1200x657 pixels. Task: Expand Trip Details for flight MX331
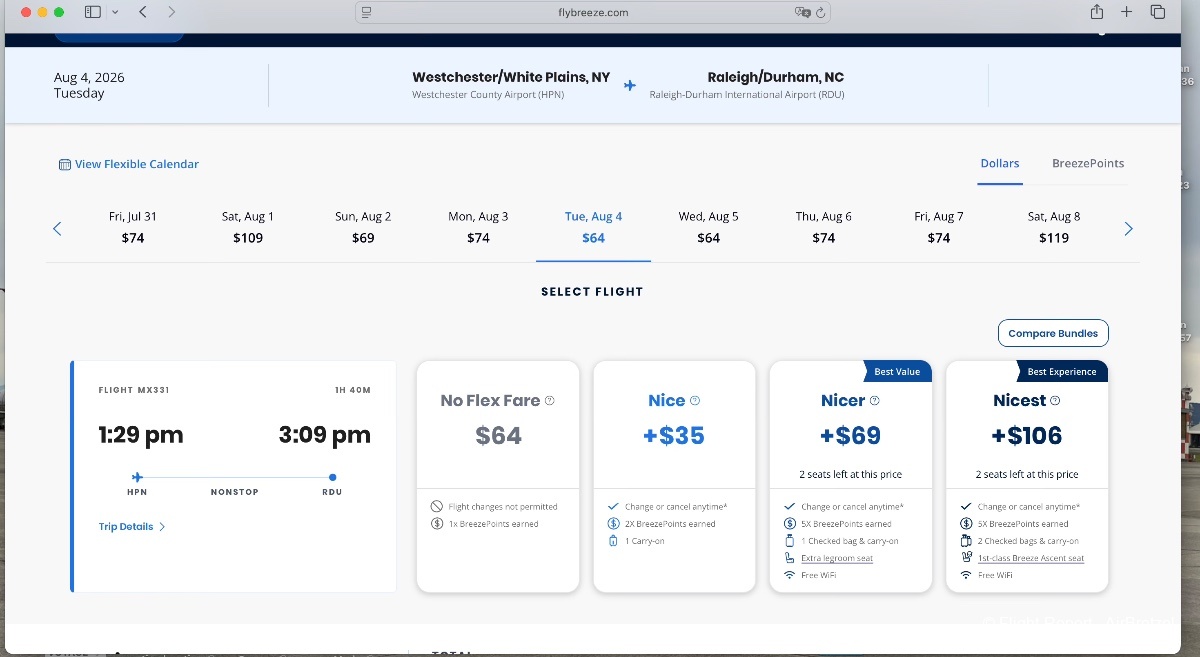point(132,527)
